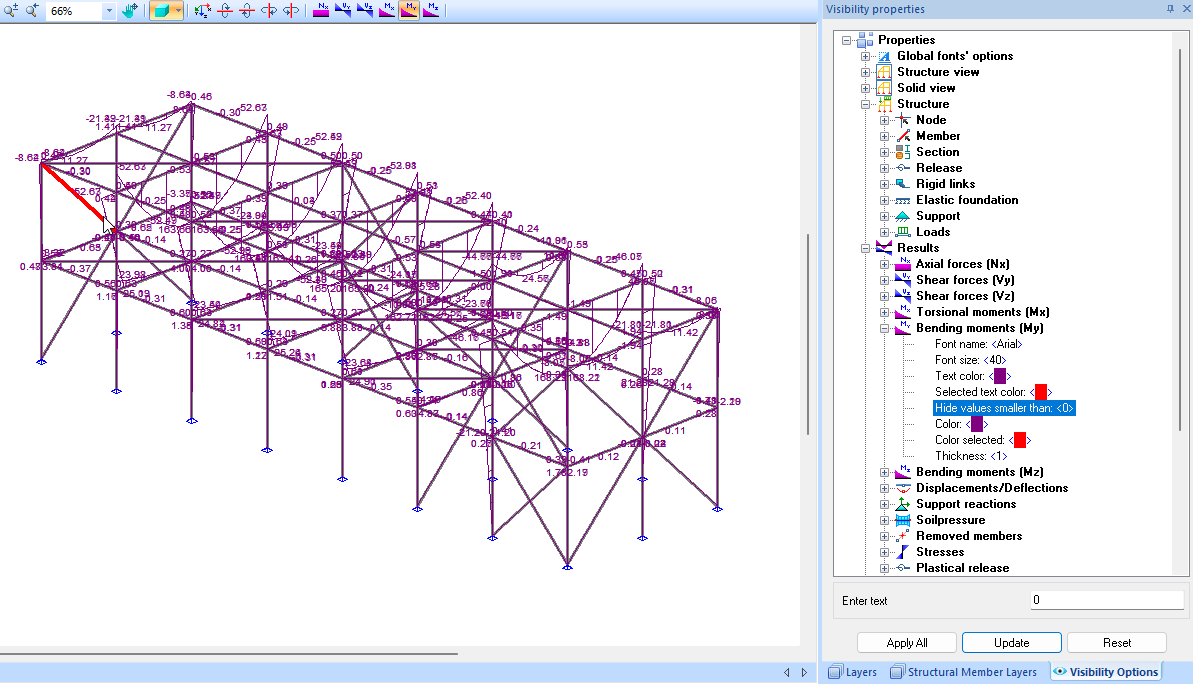Select the Section tree item

[x=937, y=152]
